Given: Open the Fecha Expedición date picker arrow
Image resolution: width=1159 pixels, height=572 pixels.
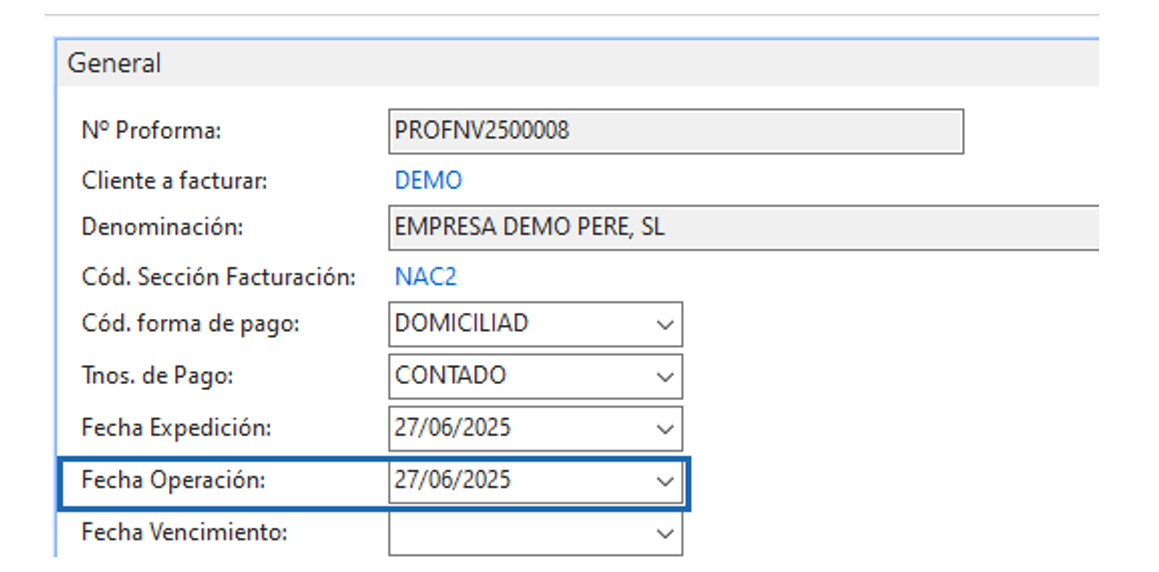Looking at the screenshot, I should coord(664,429).
